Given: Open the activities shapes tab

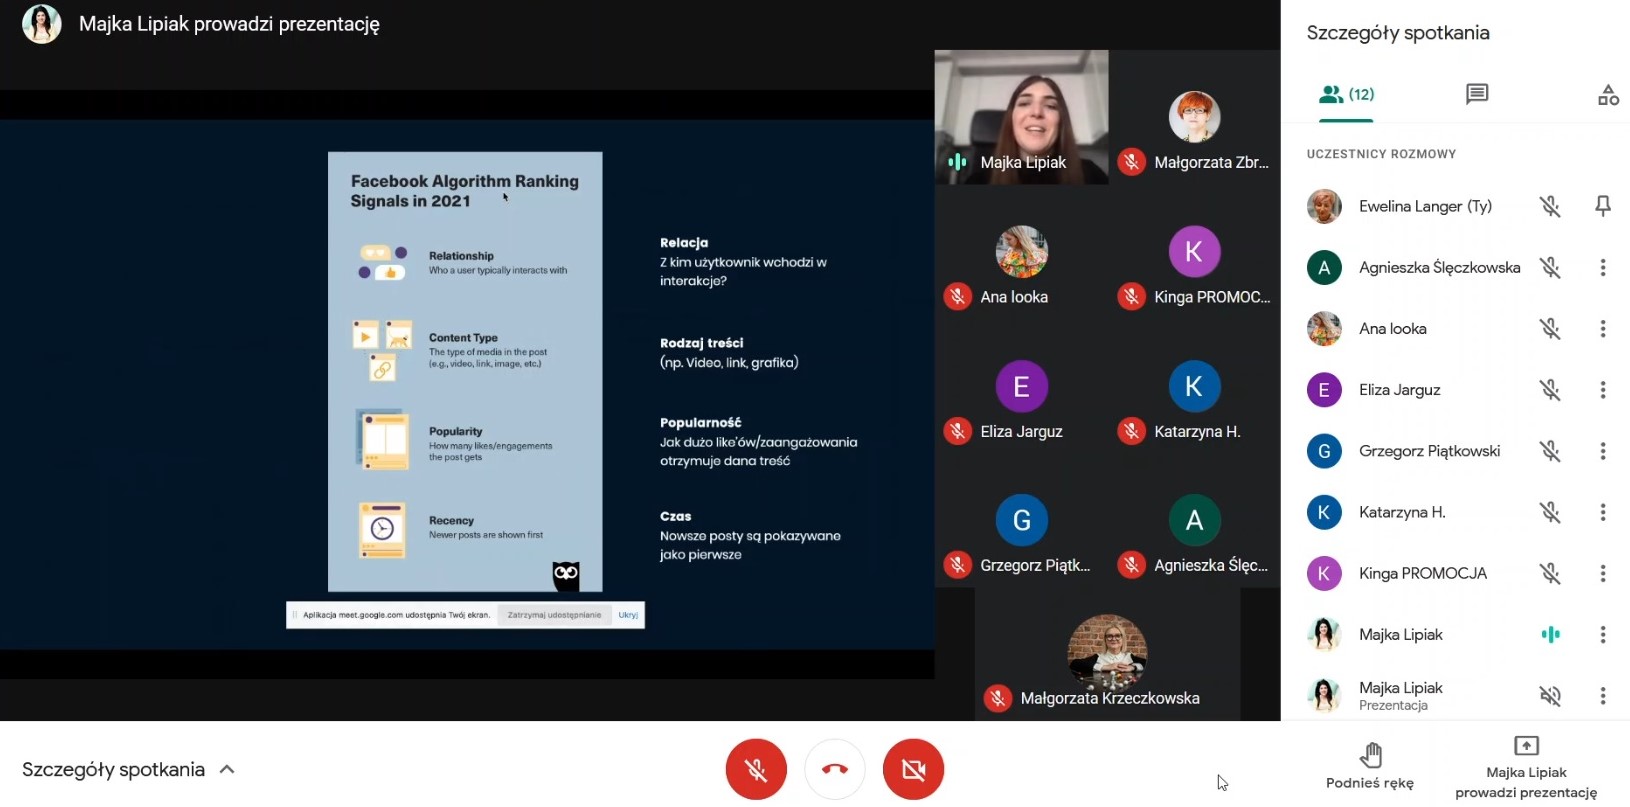Looking at the screenshot, I should pyautogui.click(x=1608, y=95).
